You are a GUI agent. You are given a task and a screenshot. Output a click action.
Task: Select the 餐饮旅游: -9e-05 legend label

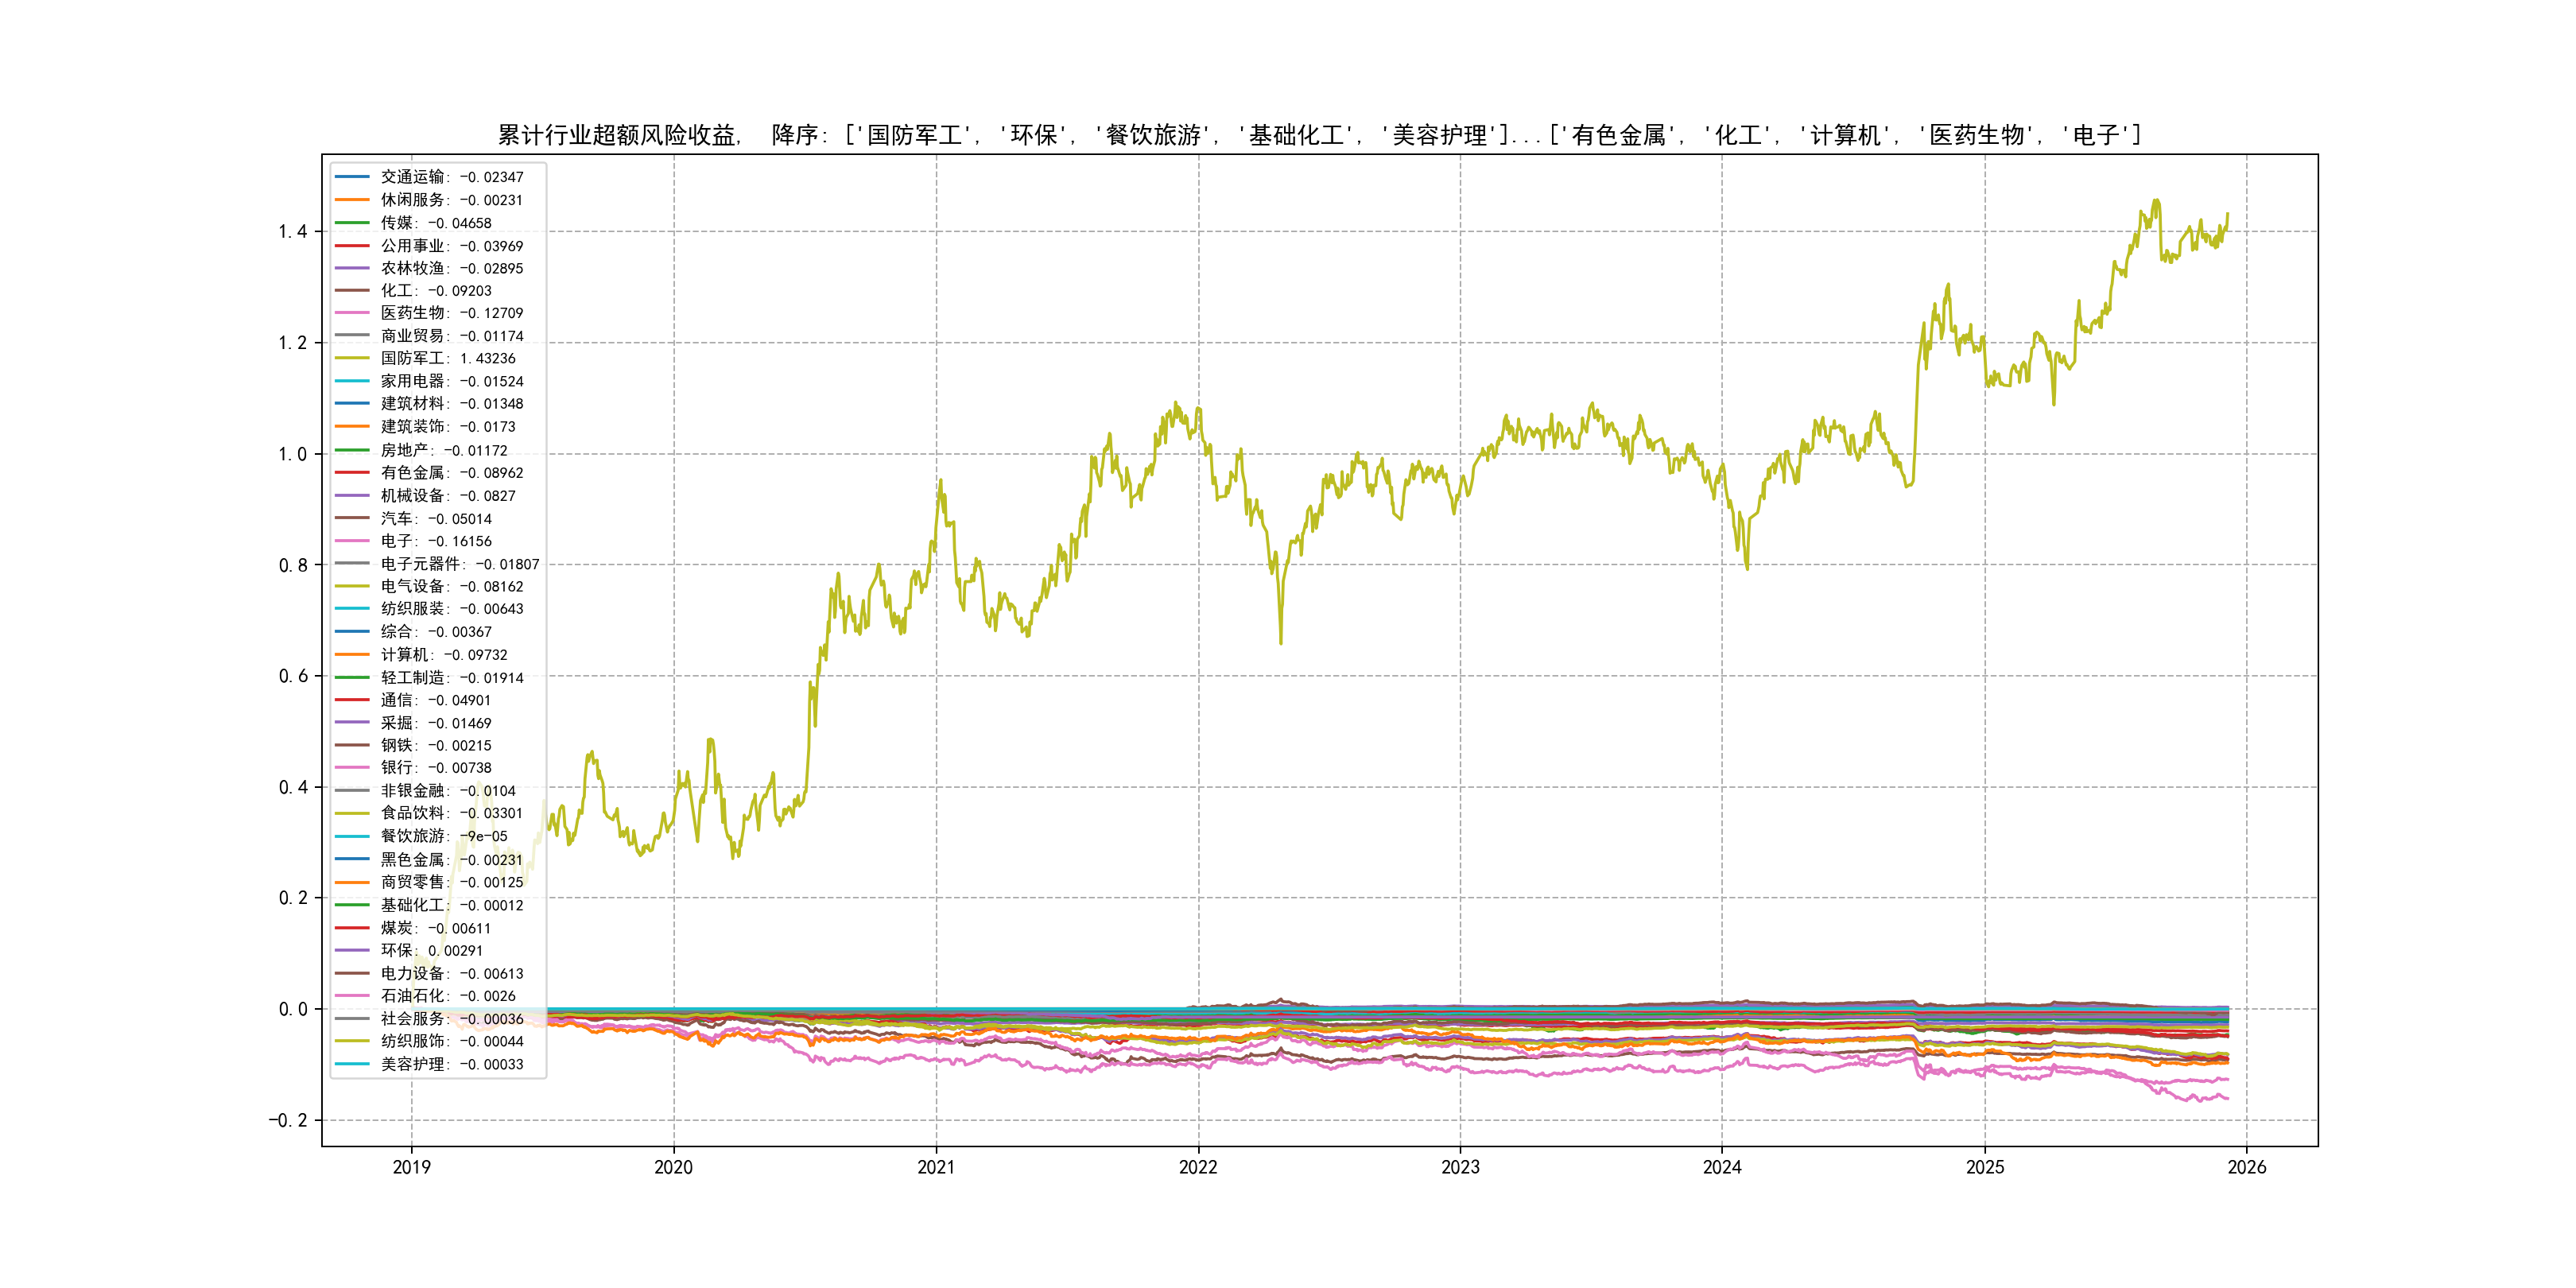point(444,836)
